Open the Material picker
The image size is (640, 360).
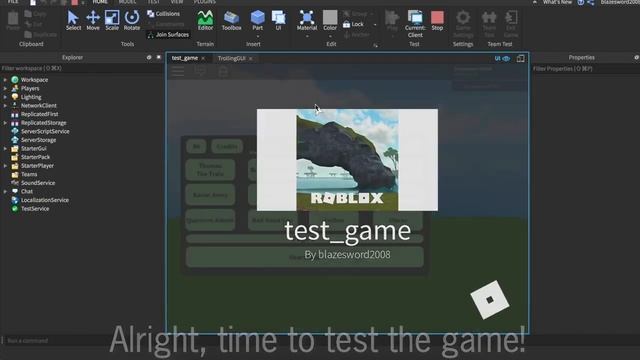coord(307,20)
